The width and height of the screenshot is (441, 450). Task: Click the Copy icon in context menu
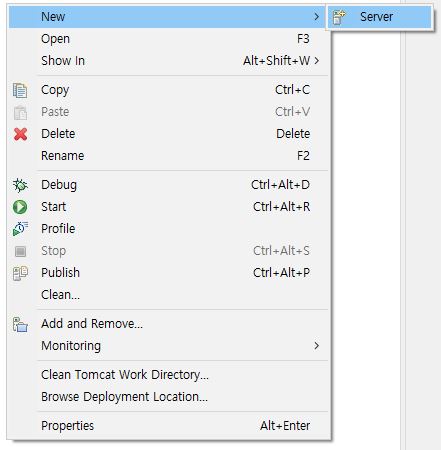pyautogui.click(x=20, y=90)
